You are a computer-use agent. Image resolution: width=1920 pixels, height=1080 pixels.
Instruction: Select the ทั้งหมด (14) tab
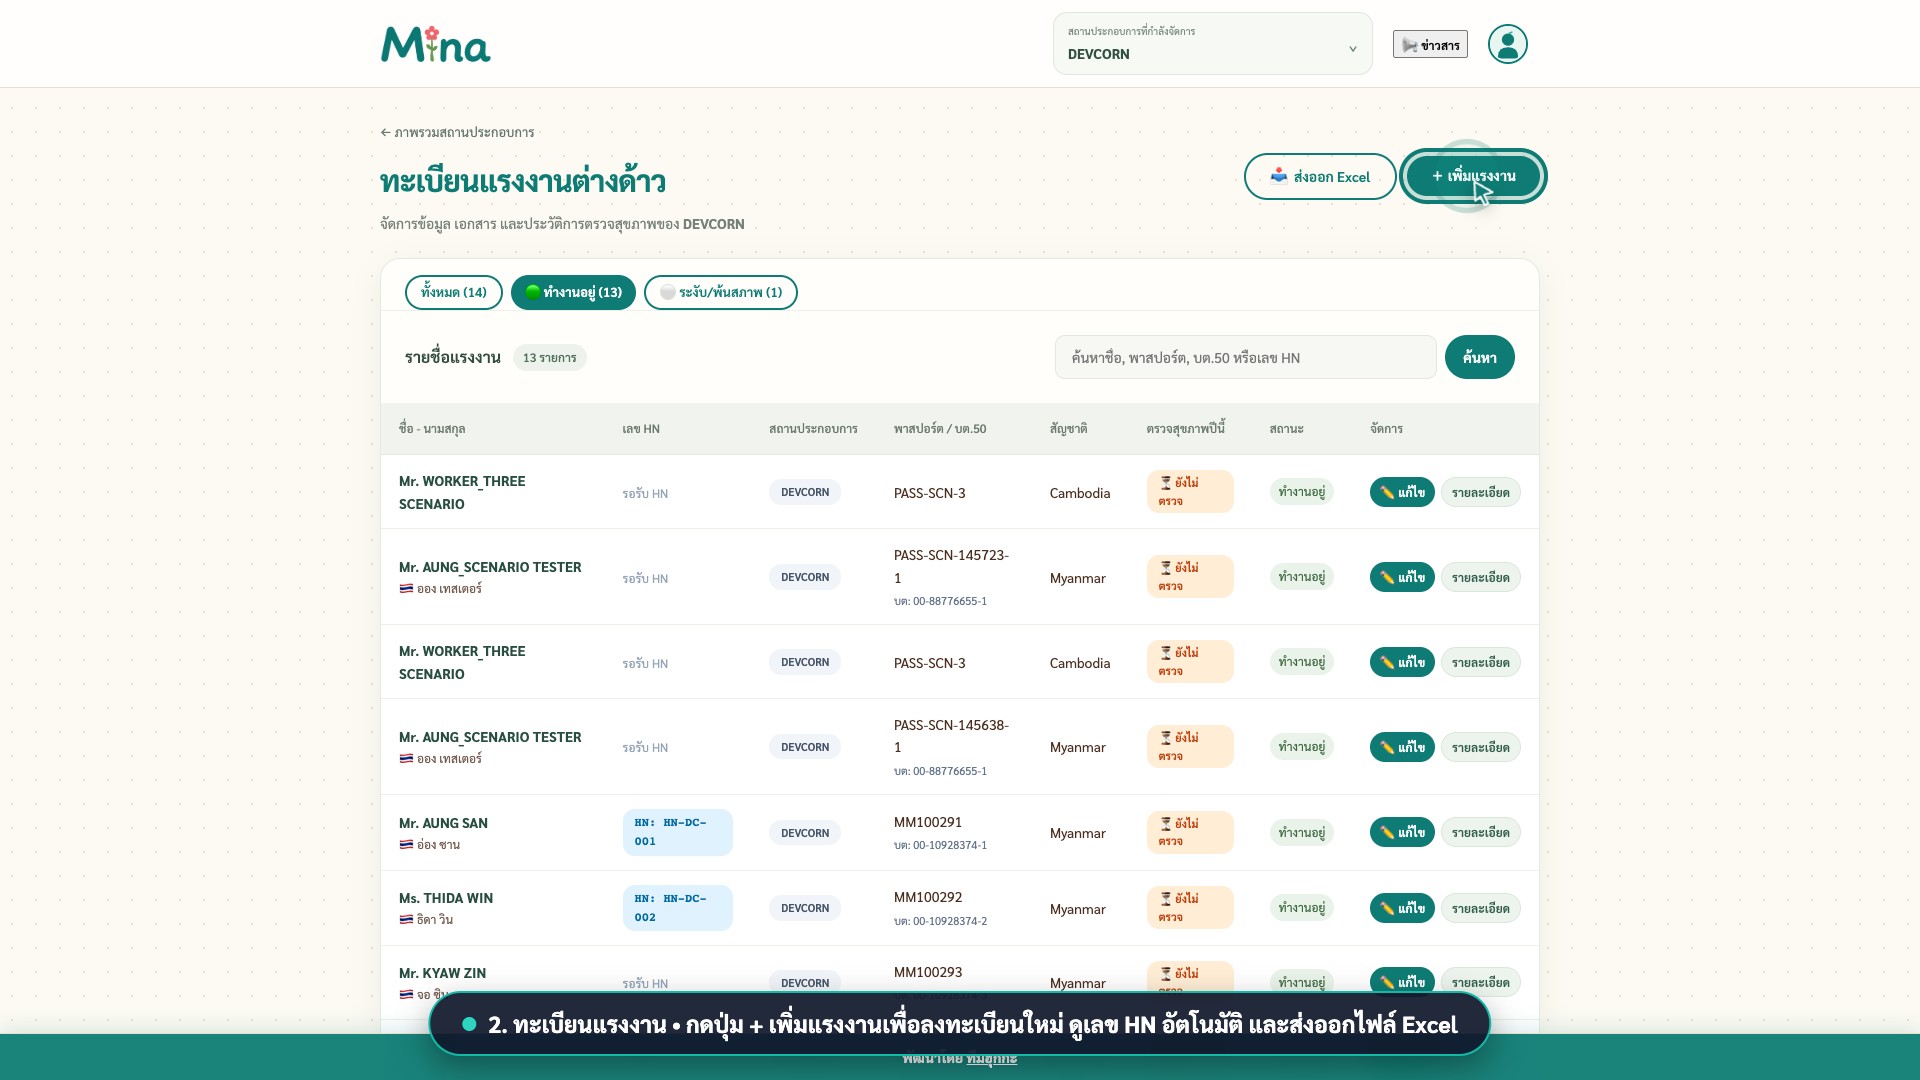(454, 292)
